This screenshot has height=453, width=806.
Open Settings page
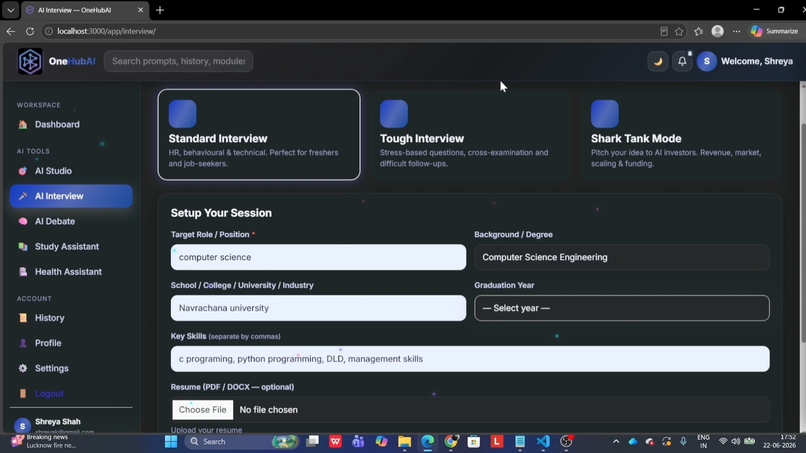click(x=51, y=368)
